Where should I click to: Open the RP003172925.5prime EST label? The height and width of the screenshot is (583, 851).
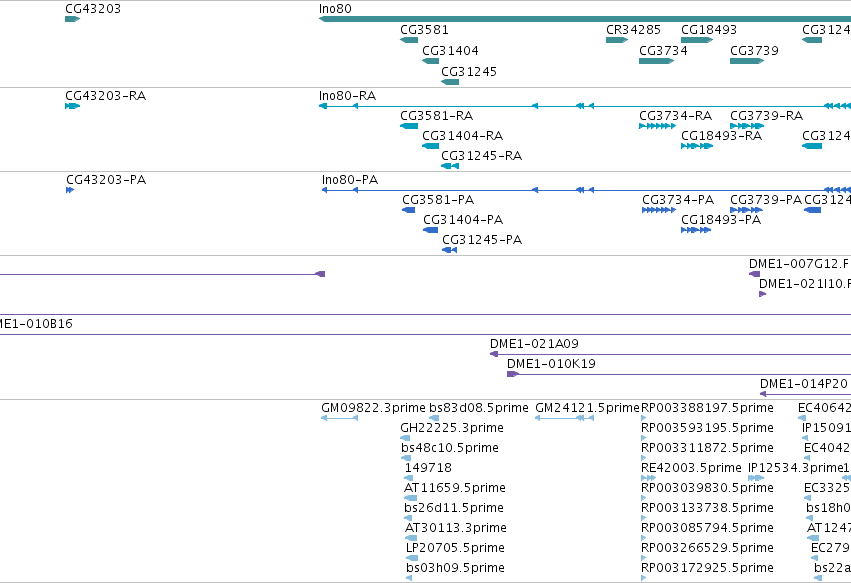(708, 568)
